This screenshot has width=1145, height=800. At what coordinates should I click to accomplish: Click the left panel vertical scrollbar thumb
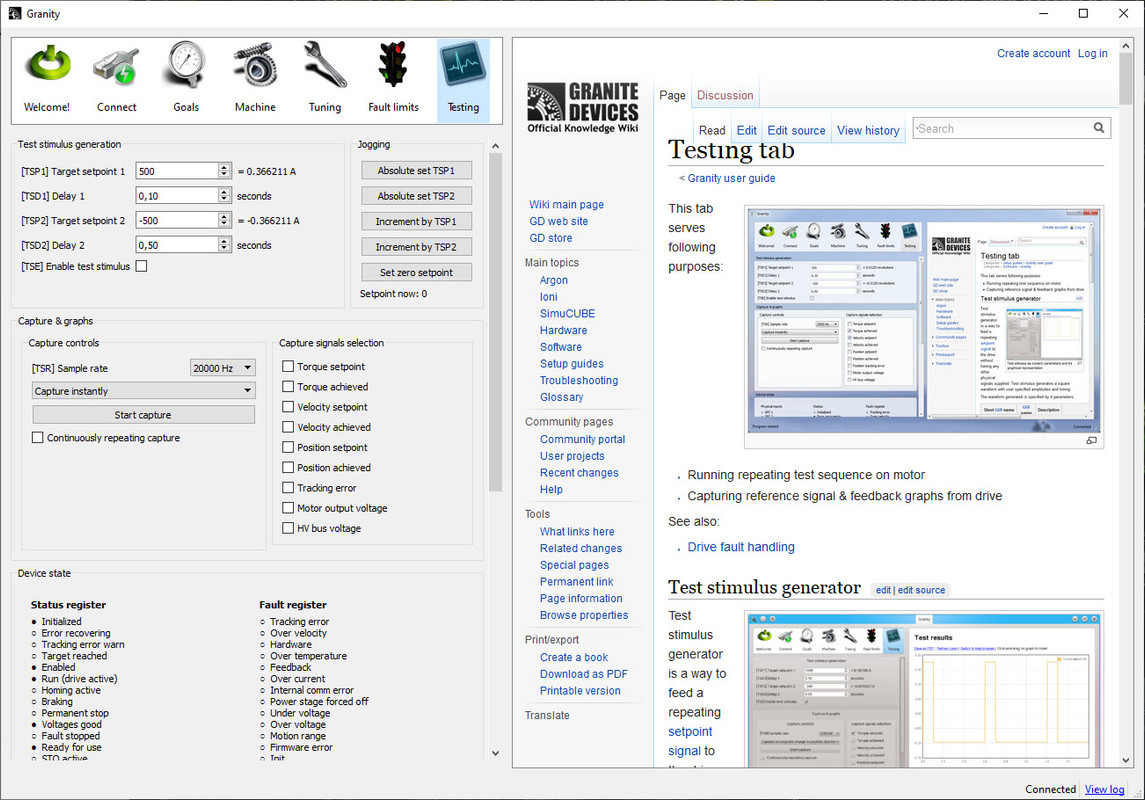click(x=495, y=321)
